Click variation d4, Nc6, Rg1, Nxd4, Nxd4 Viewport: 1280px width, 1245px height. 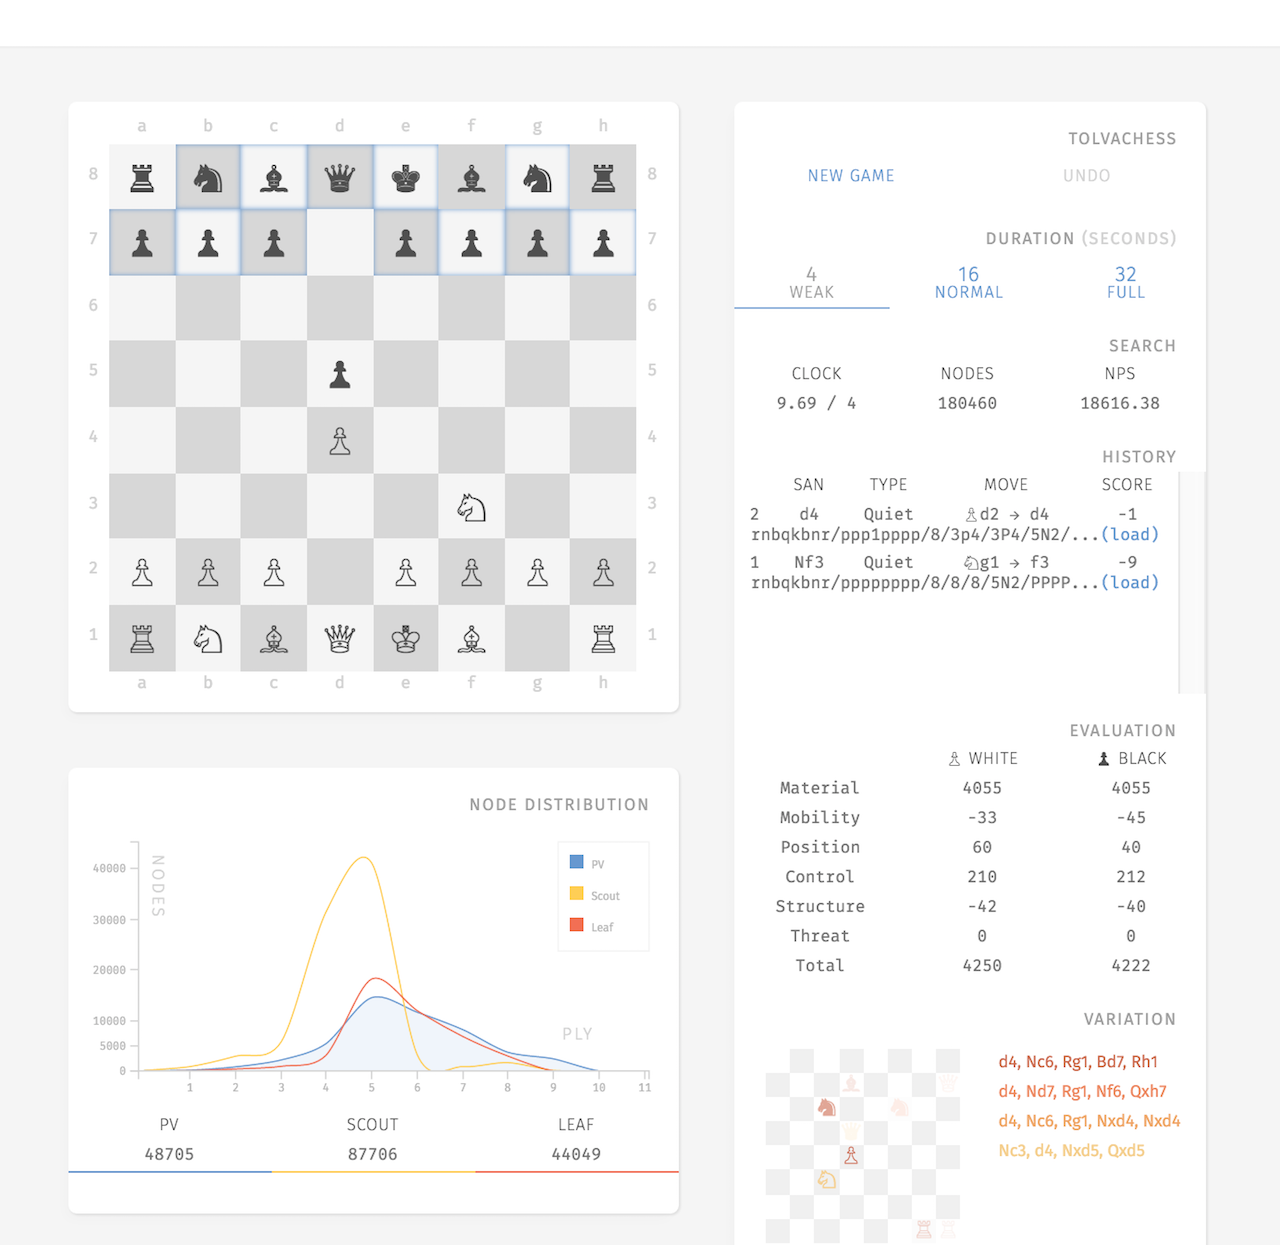point(1089,1121)
